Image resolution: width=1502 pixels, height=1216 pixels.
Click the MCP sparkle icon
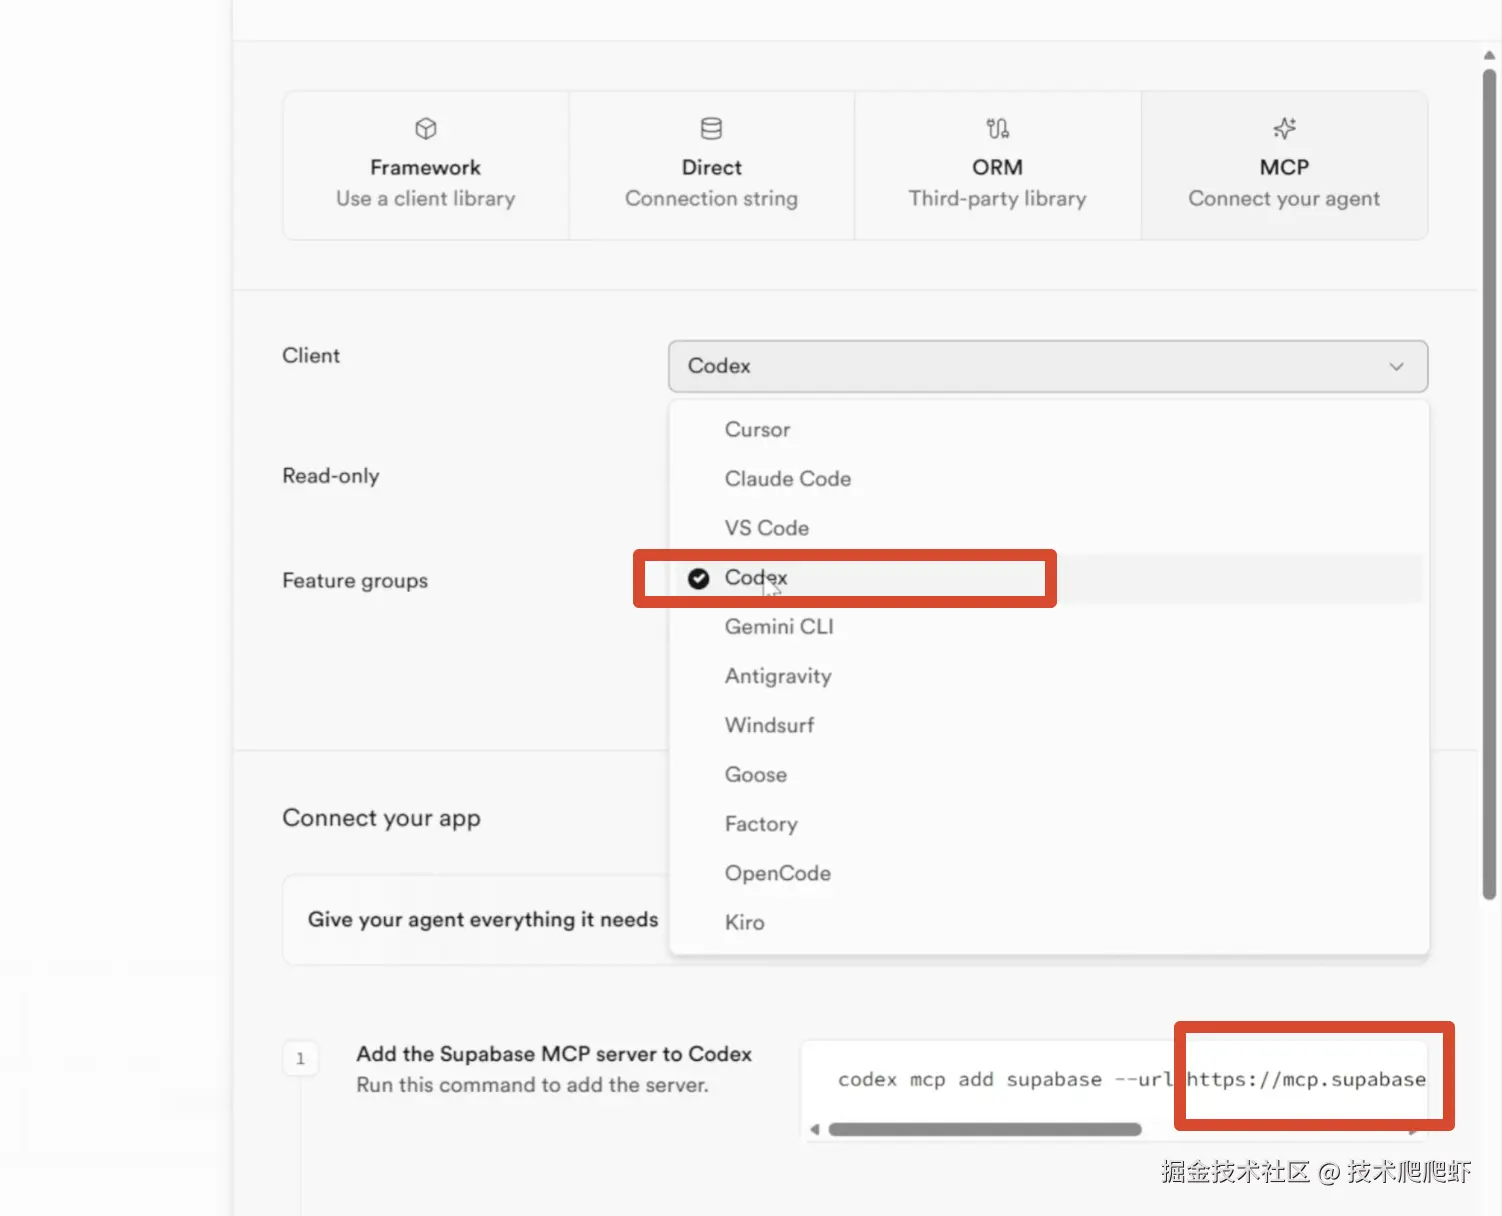pyautogui.click(x=1284, y=129)
